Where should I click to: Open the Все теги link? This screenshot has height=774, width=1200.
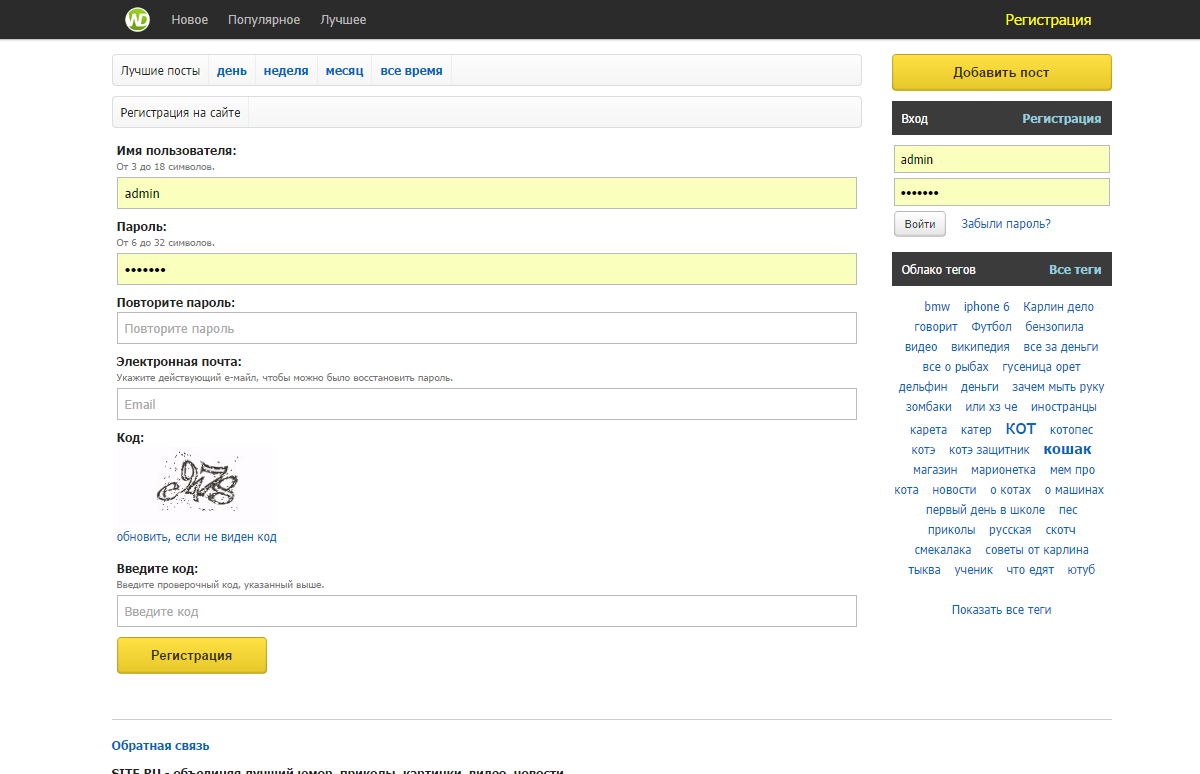(1075, 270)
